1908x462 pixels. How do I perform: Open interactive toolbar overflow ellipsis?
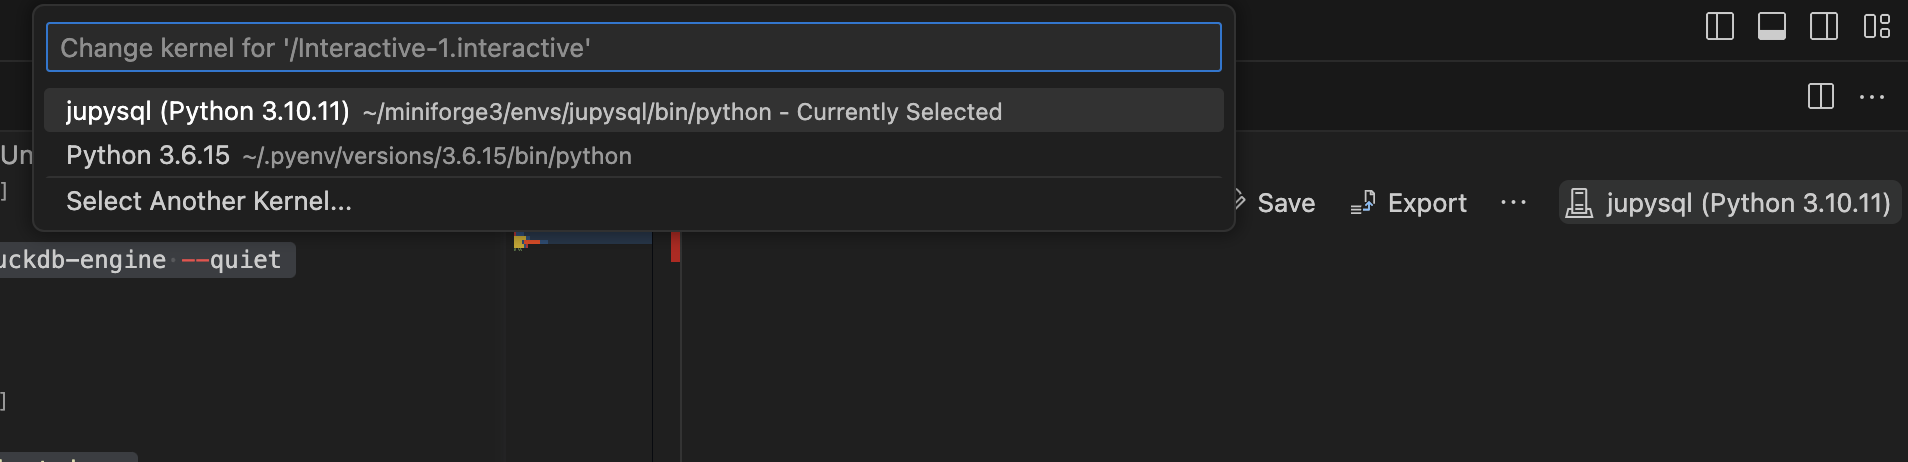click(x=1514, y=203)
